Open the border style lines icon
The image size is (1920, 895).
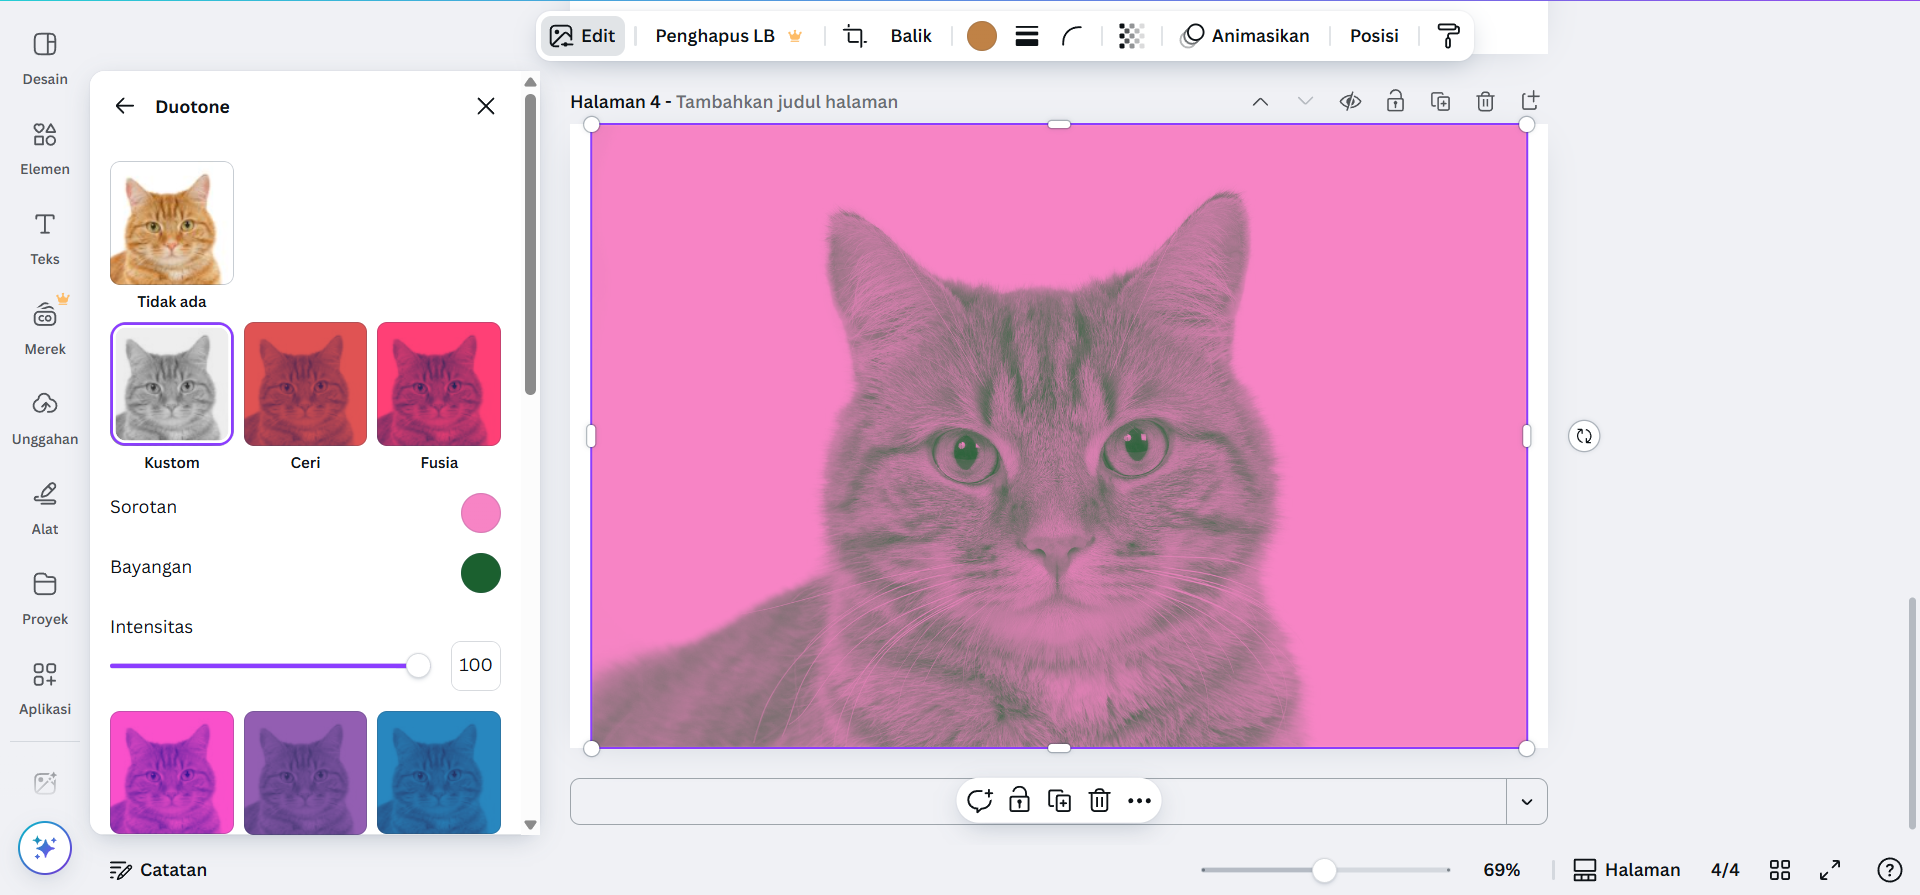1027,36
